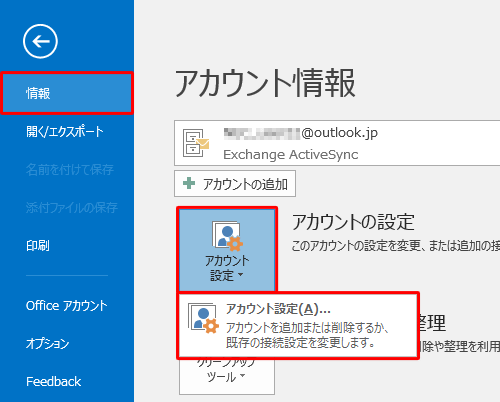The width and height of the screenshot is (500, 402).
Task: Click the Exchange ActiveSync label
Action: click(291, 155)
